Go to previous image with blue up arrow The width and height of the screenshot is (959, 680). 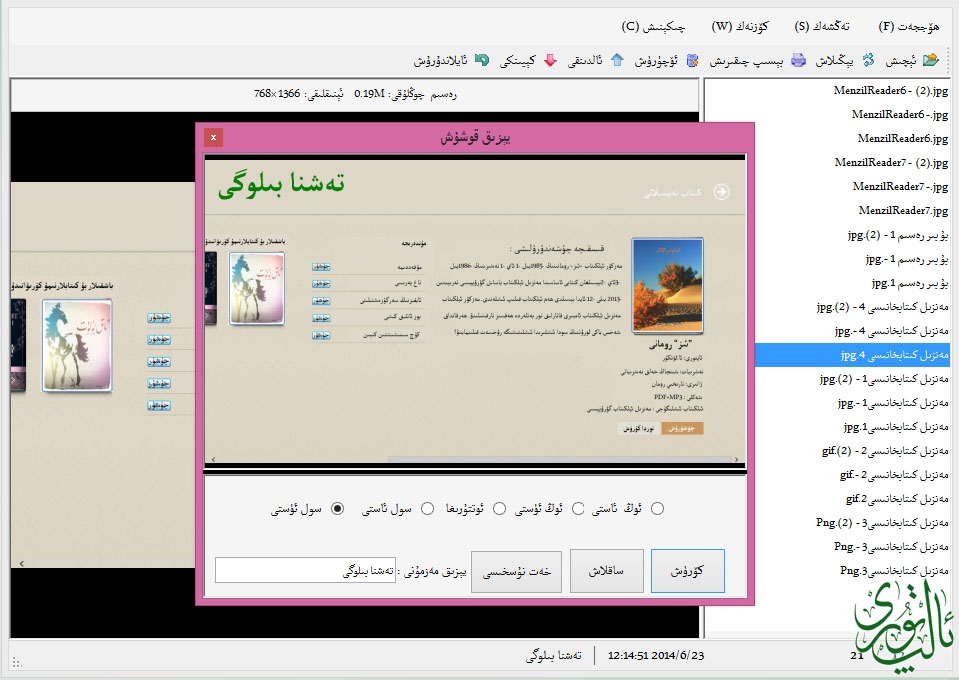(x=617, y=60)
